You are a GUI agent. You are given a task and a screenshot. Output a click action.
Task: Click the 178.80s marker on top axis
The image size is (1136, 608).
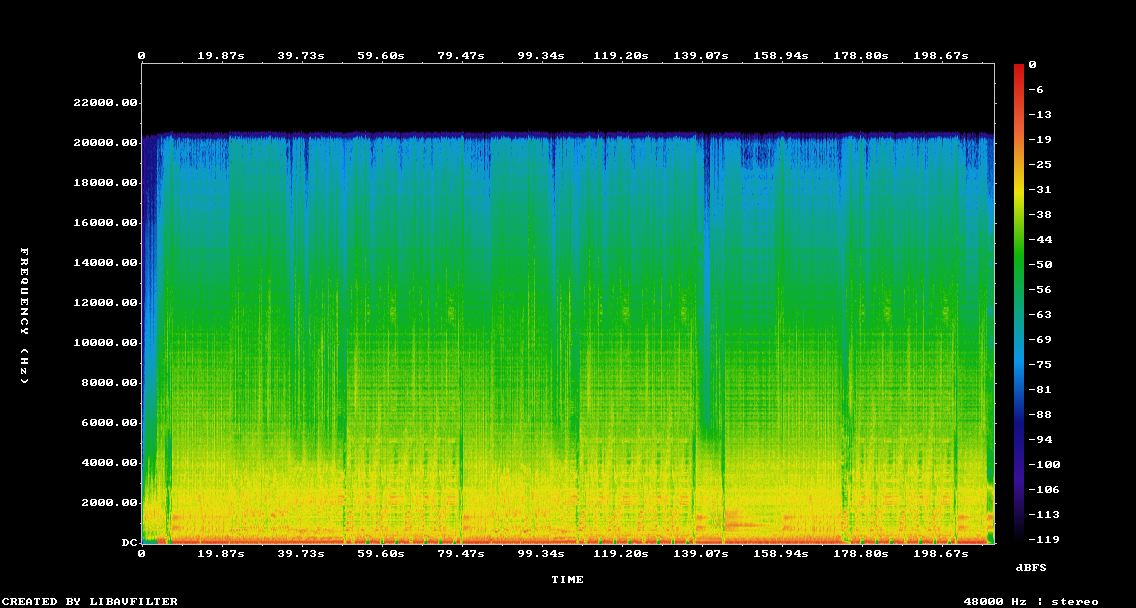[x=861, y=56]
